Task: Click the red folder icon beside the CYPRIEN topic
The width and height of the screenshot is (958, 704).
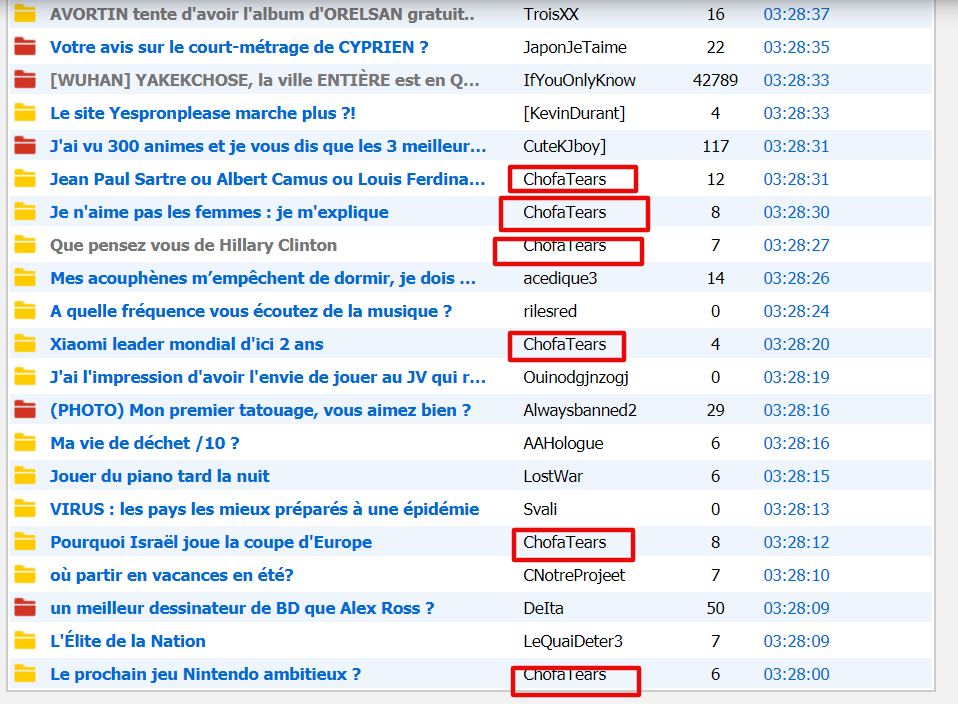Action: [x=25, y=47]
